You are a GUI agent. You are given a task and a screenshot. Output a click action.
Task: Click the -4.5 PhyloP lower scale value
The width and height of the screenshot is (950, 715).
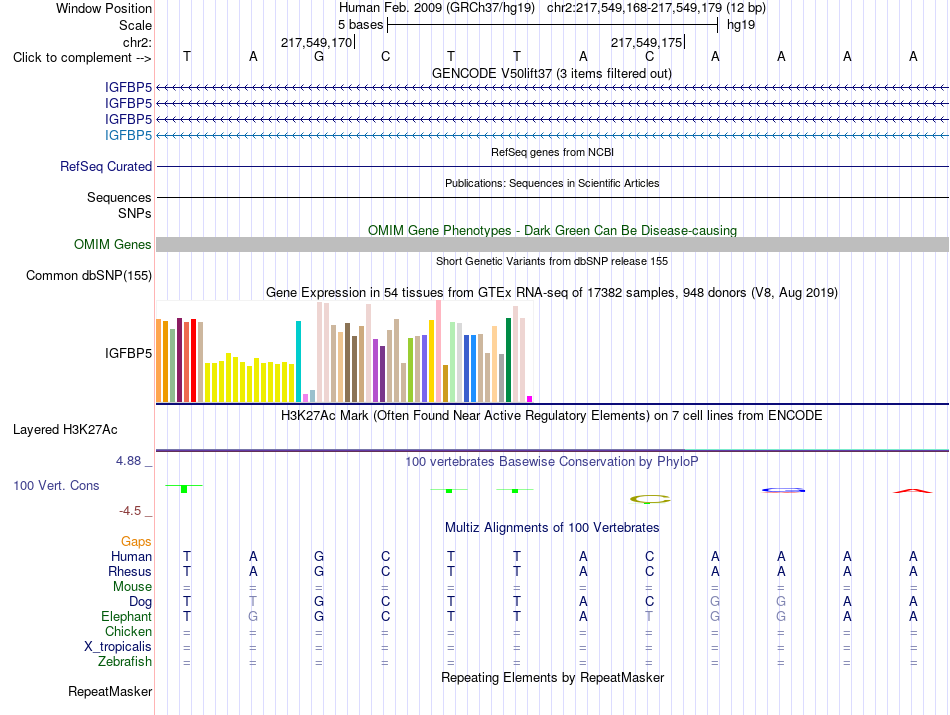point(130,511)
